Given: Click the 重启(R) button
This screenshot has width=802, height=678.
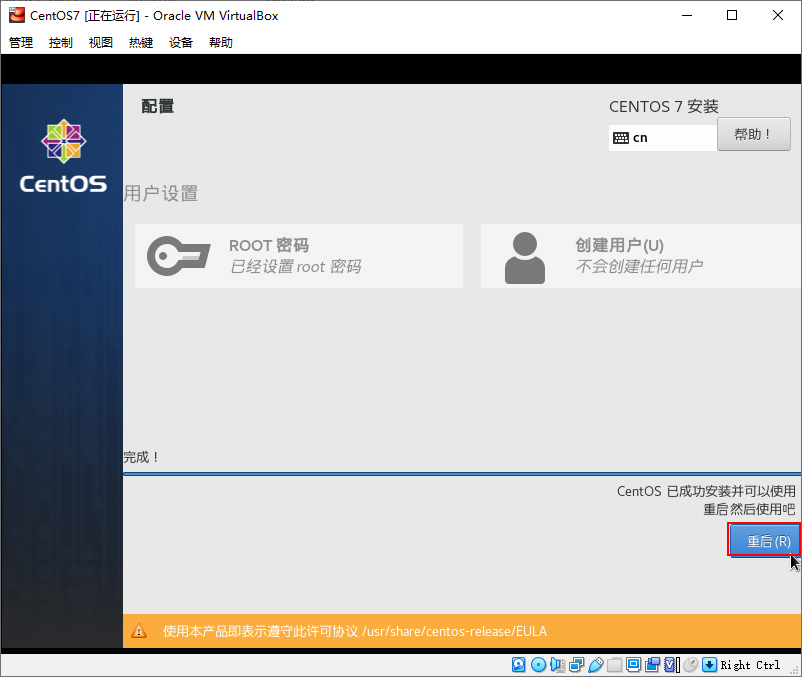Looking at the screenshot, I should 764,540.
